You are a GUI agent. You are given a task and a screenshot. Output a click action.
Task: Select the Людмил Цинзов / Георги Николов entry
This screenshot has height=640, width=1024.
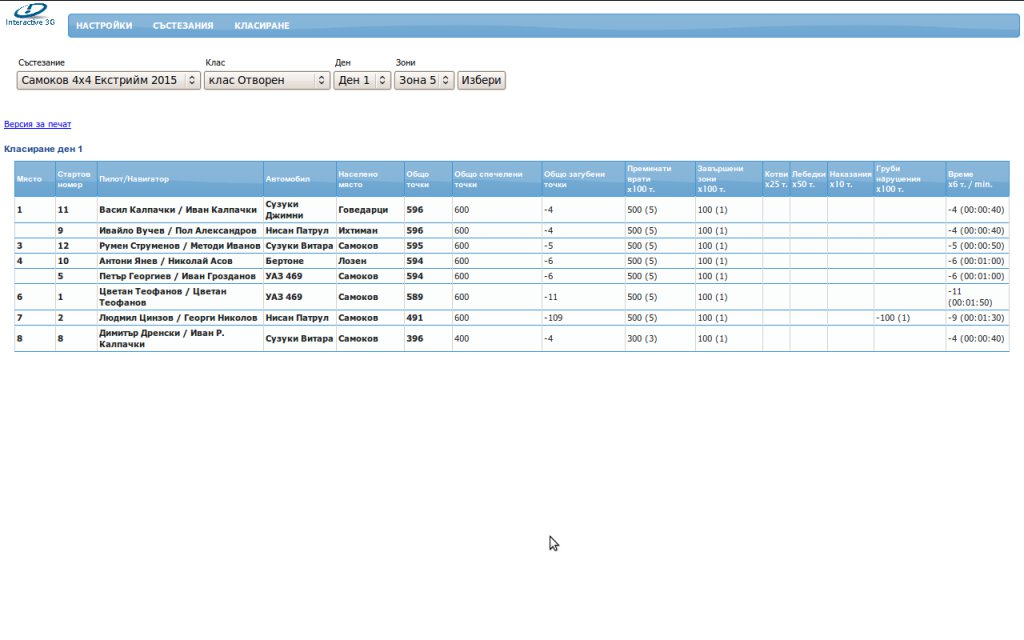178,317
